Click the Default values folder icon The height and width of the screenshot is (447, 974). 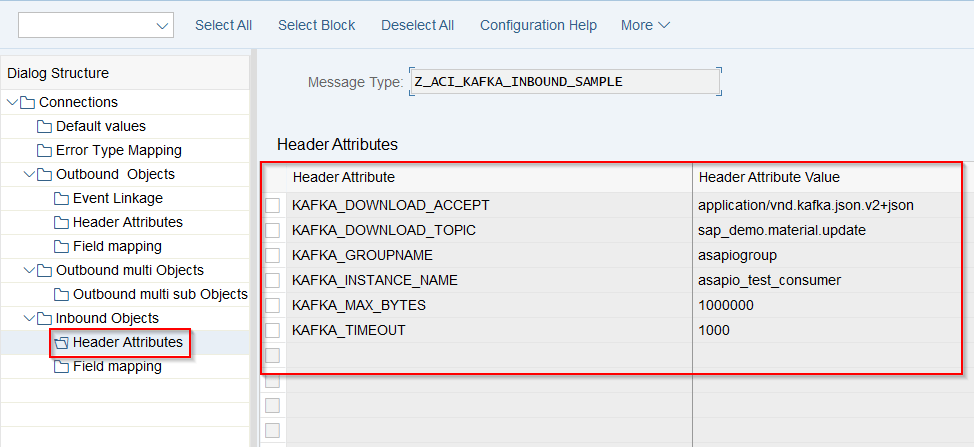[44, 127]
